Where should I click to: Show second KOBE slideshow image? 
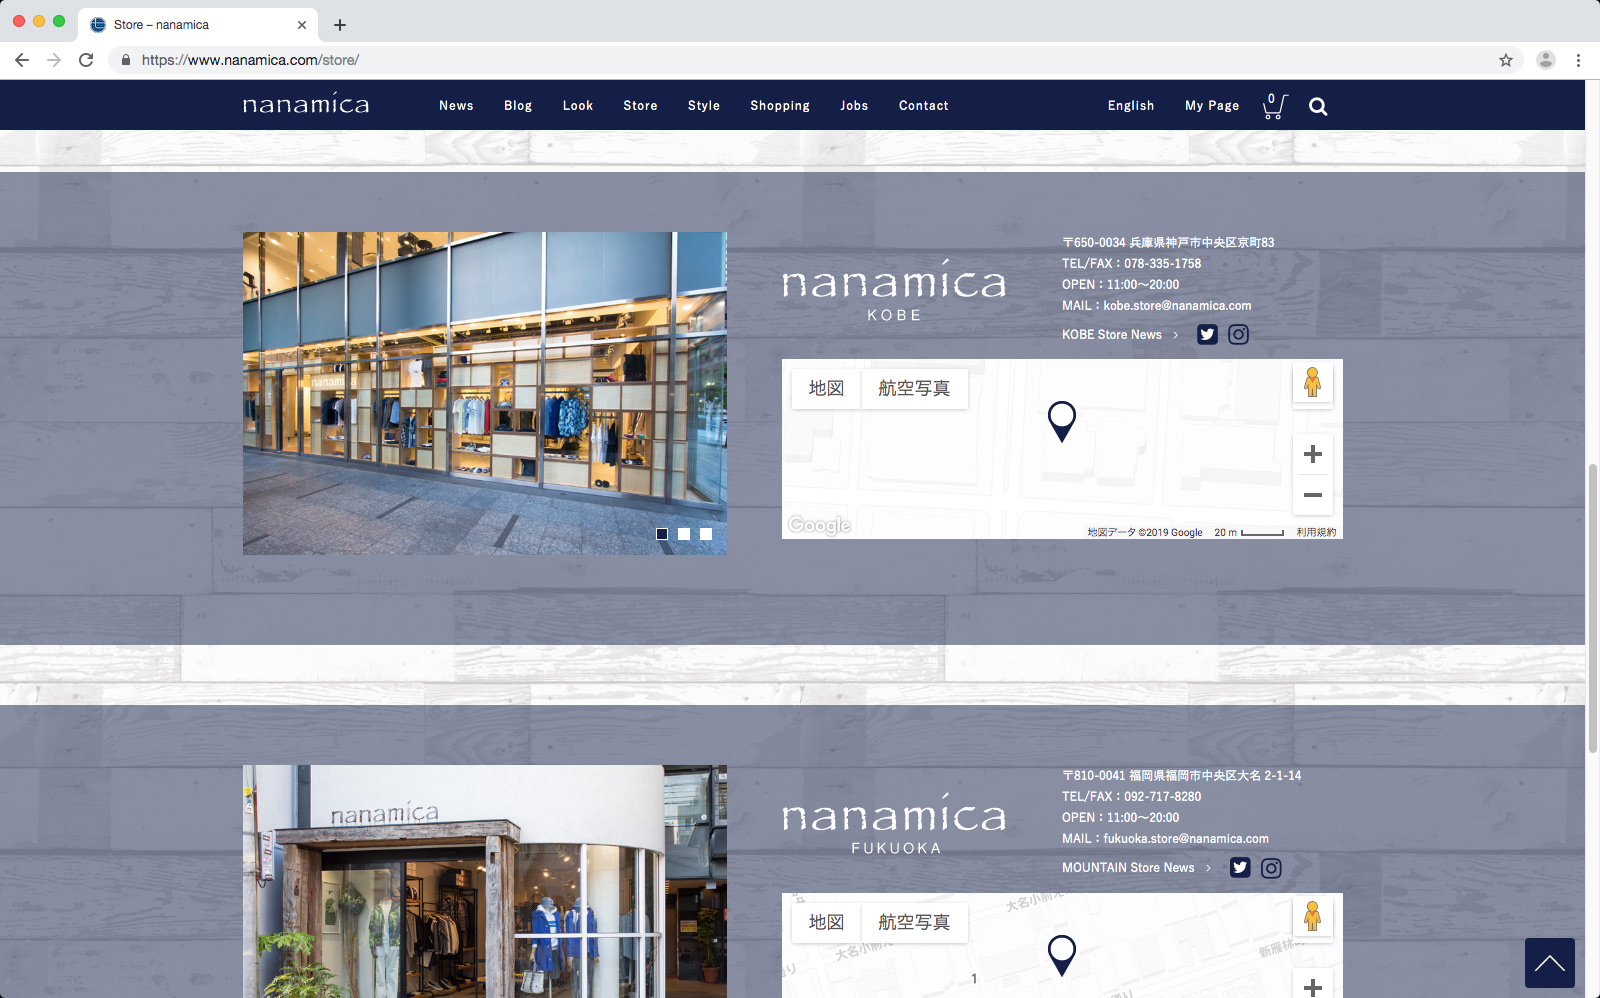click(684, 534)
